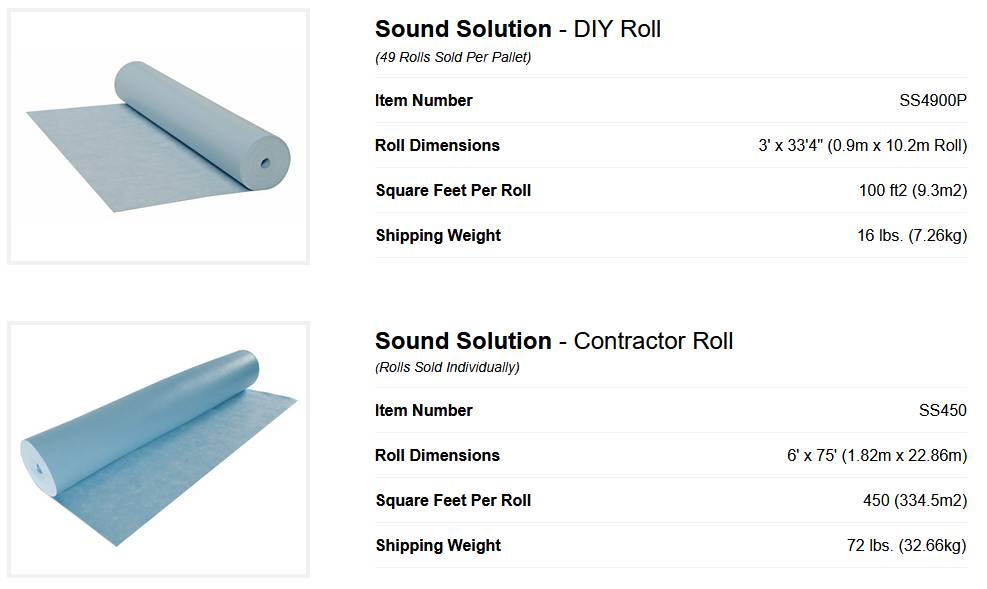Click the Contractor Roll Shipping Weight label

click(438, 545)
